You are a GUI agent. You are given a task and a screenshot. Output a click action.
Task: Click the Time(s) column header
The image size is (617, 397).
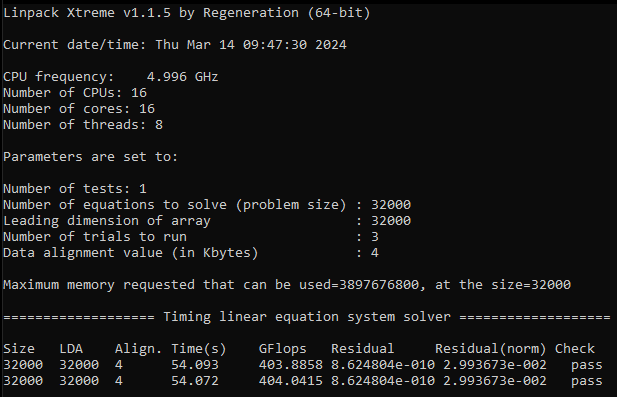coord(199,349)
